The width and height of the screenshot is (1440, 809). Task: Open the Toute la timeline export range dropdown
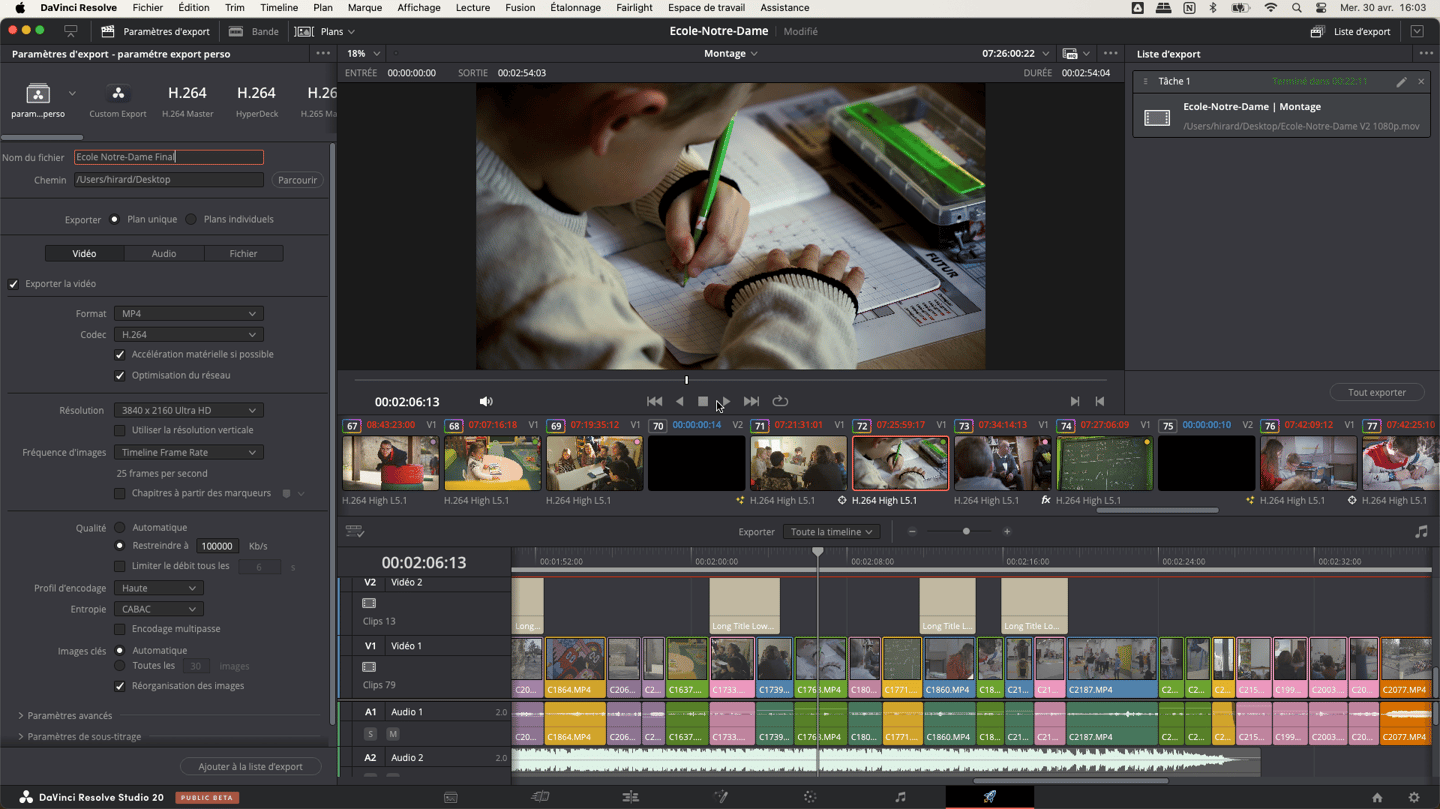pyautogui.click(x=832, y=532)
